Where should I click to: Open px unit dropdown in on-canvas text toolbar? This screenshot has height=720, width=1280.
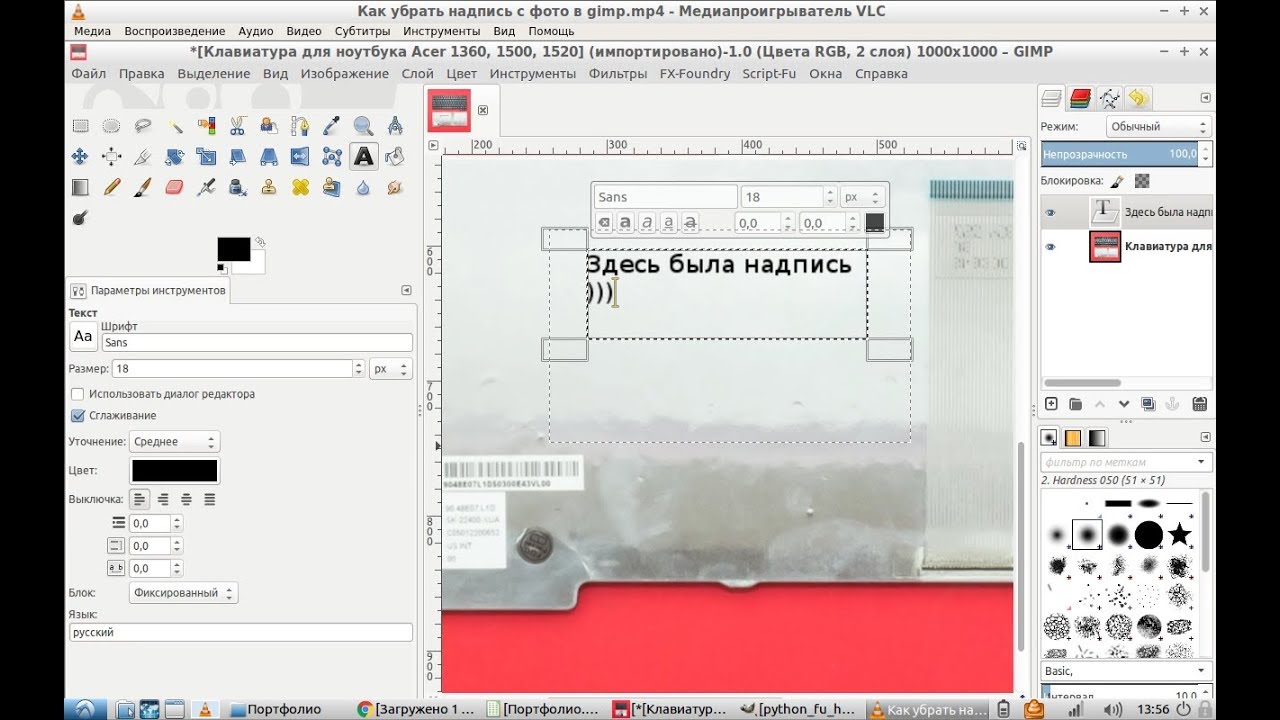863,197
